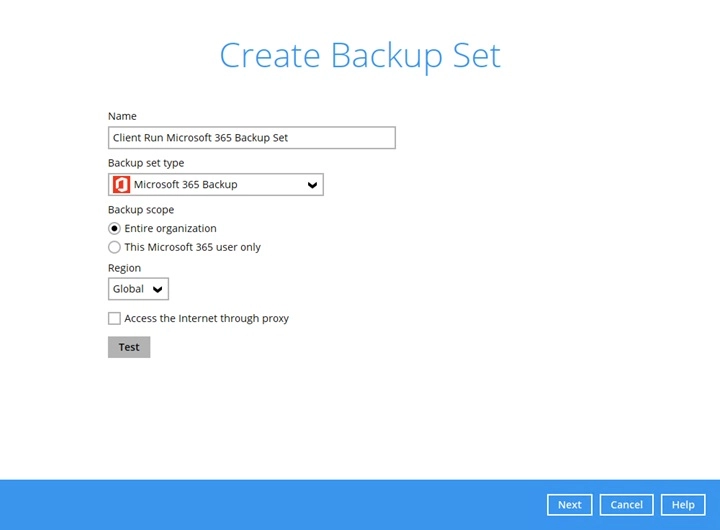Click the Backup set type label
The width and height of the screenshot is (720, 530).
146,163
